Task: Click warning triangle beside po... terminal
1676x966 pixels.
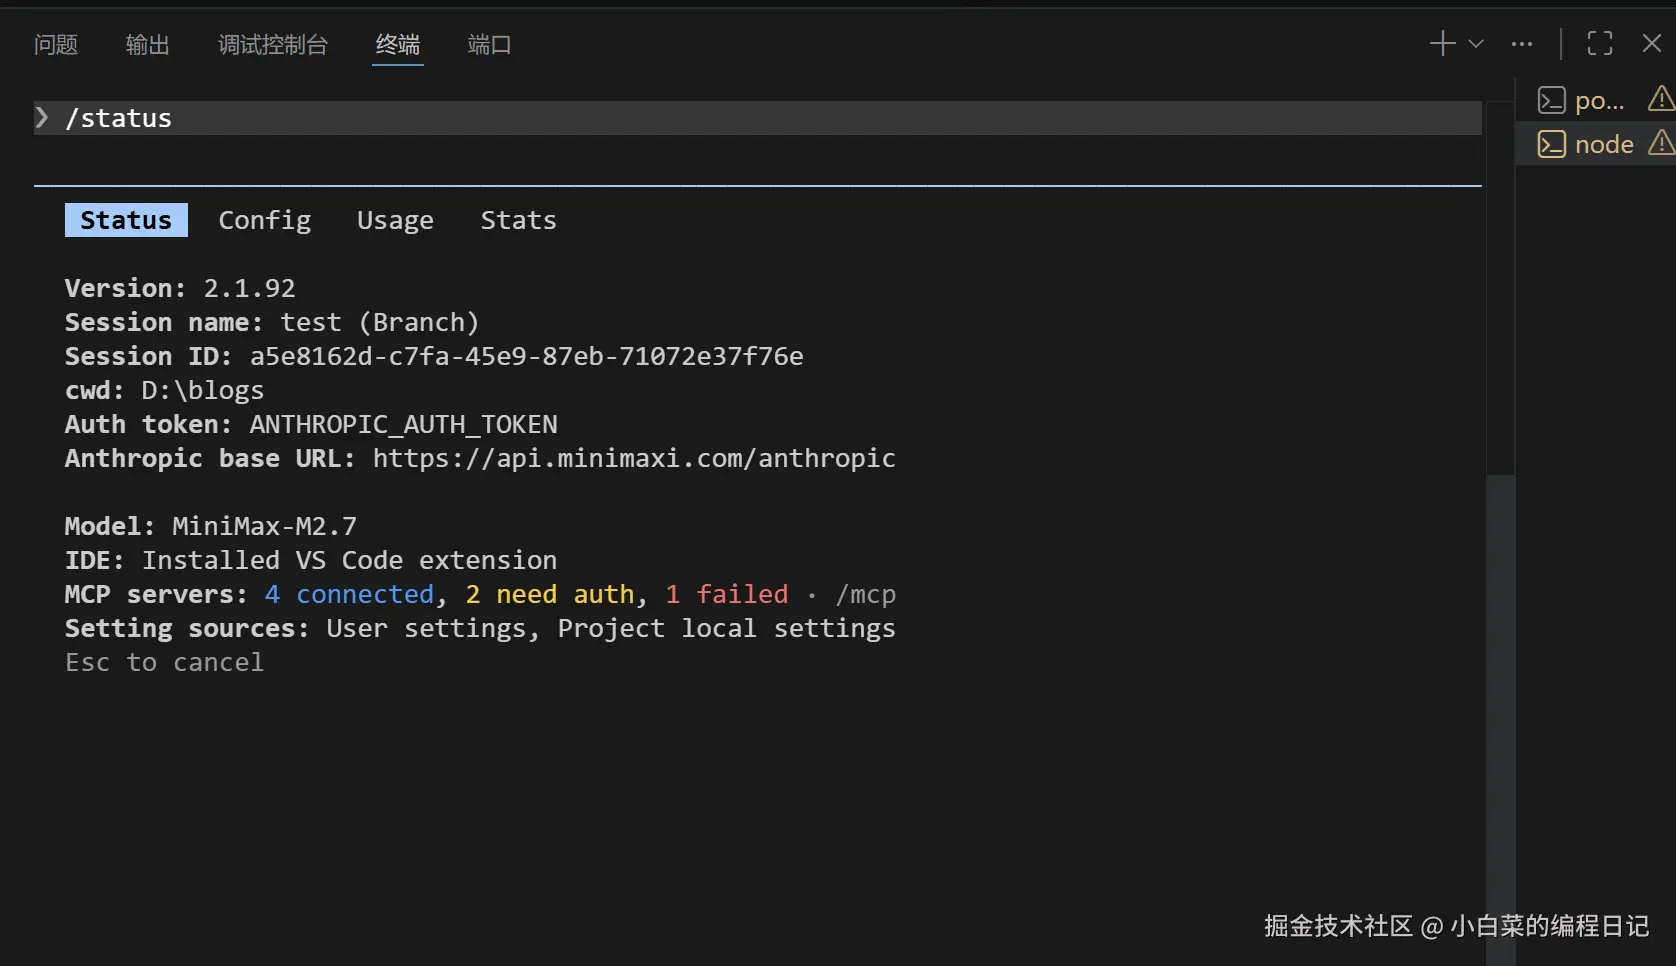Action: [x=1661, y=98]
